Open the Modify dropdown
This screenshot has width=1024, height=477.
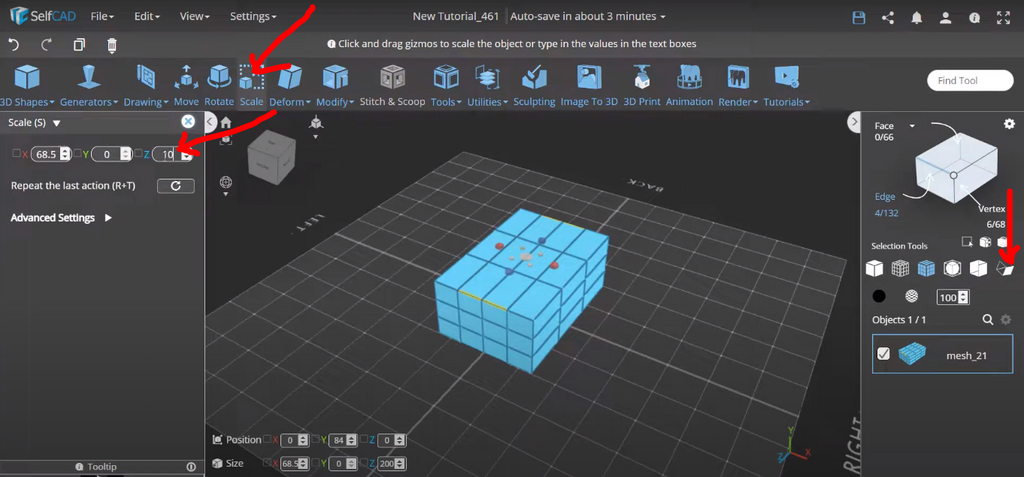(335, 85)
